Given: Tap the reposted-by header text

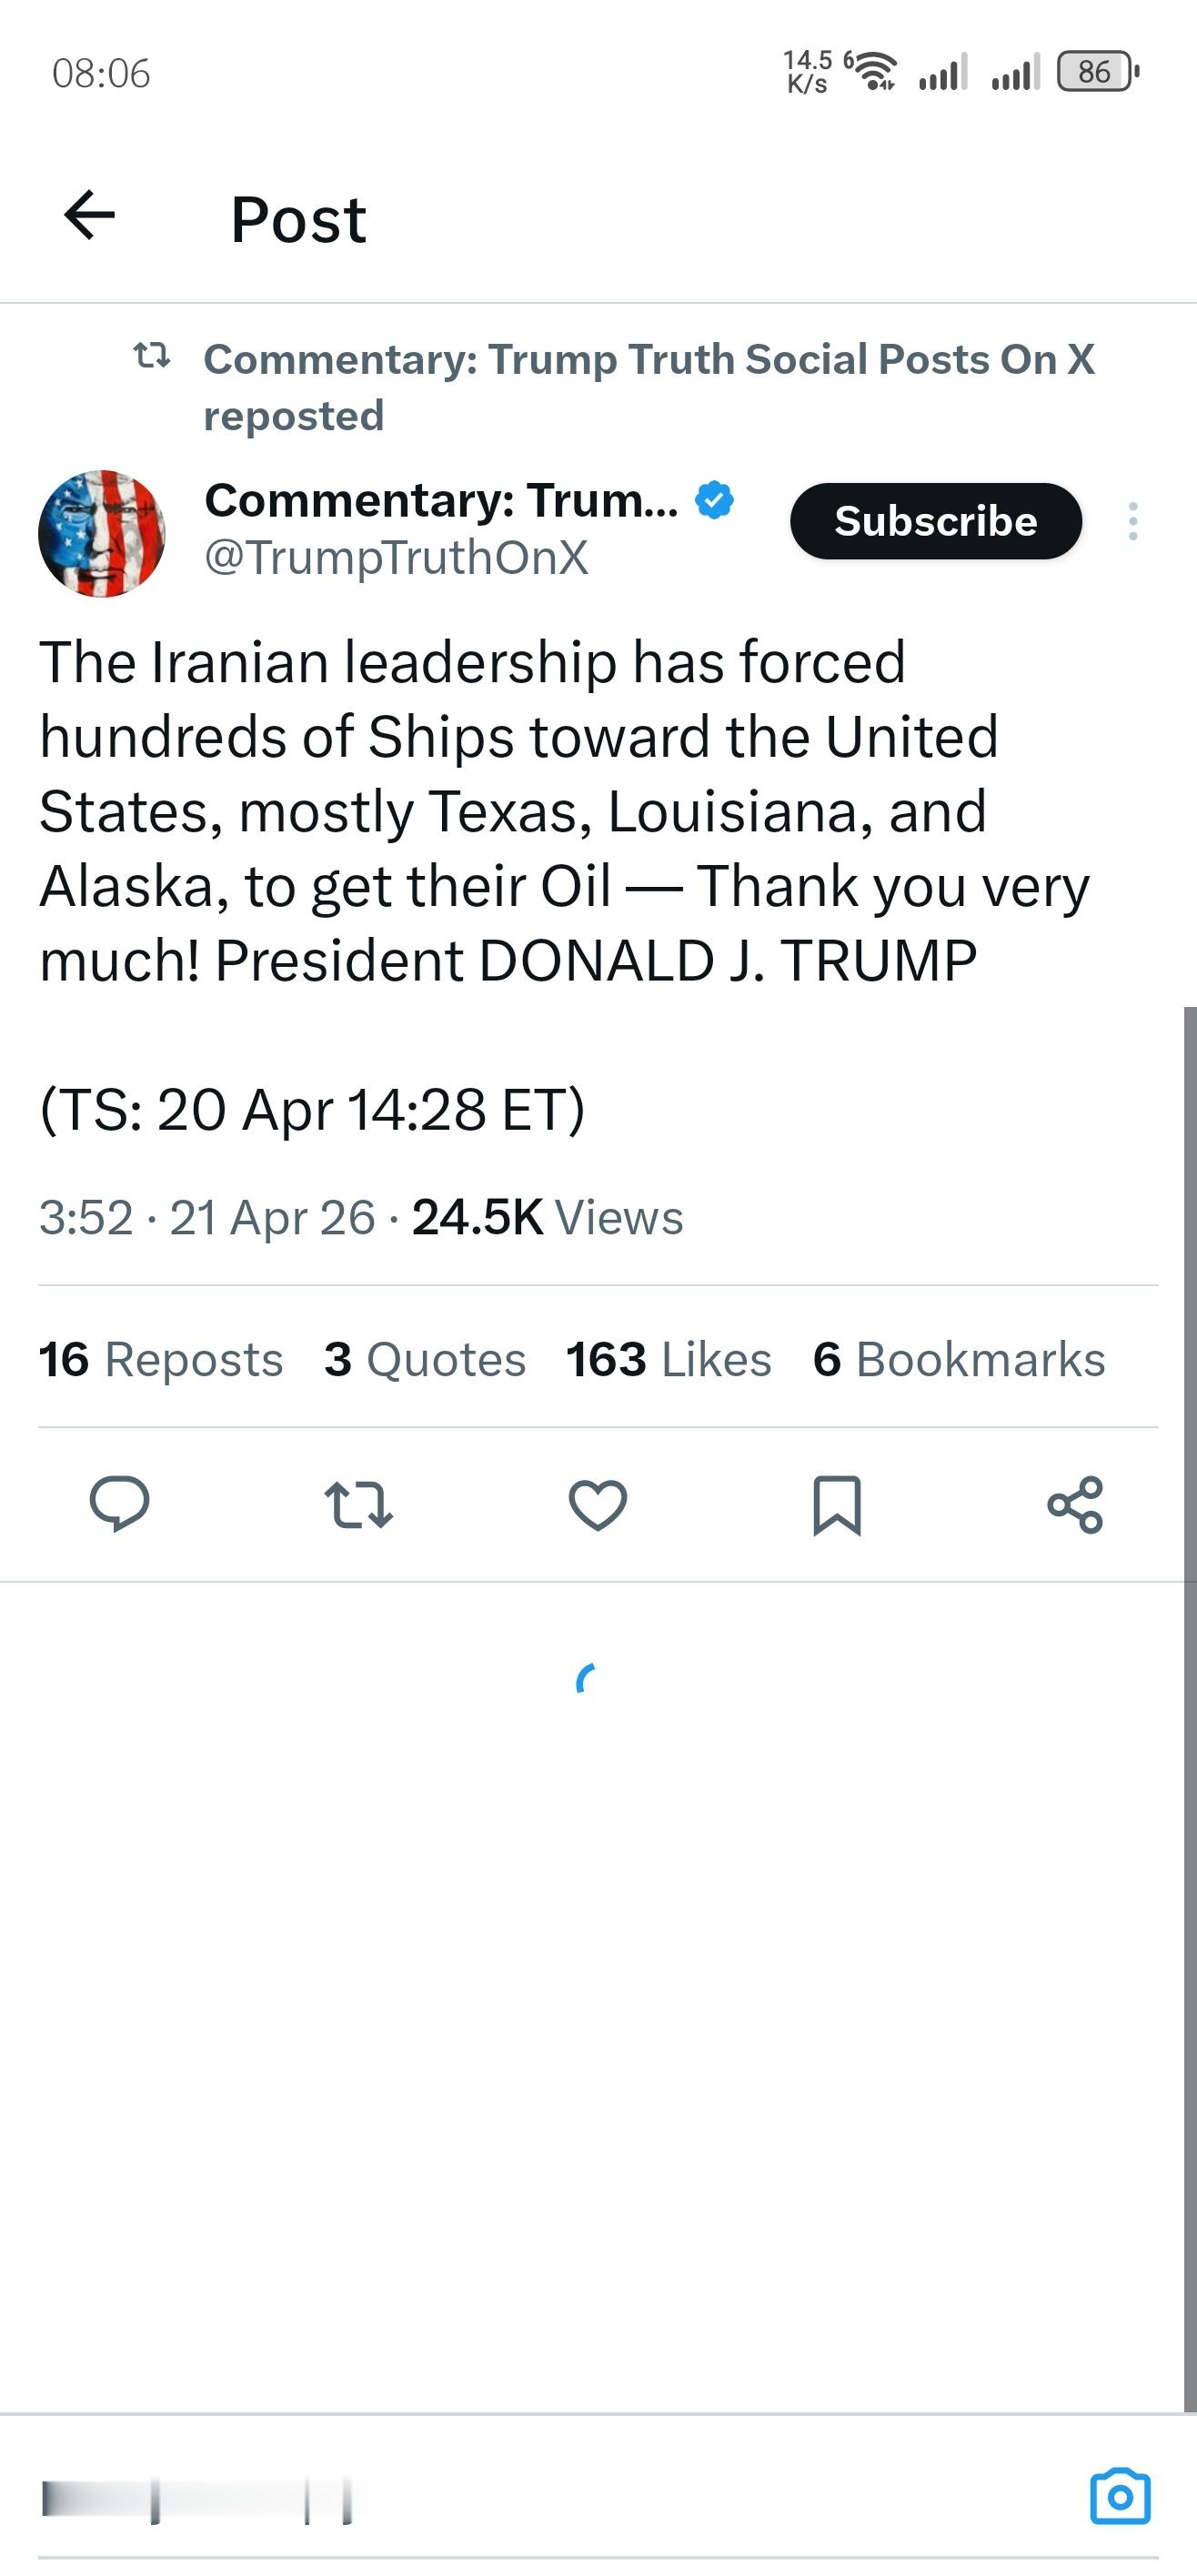Looking at the screenshot, I should [648, 386].
